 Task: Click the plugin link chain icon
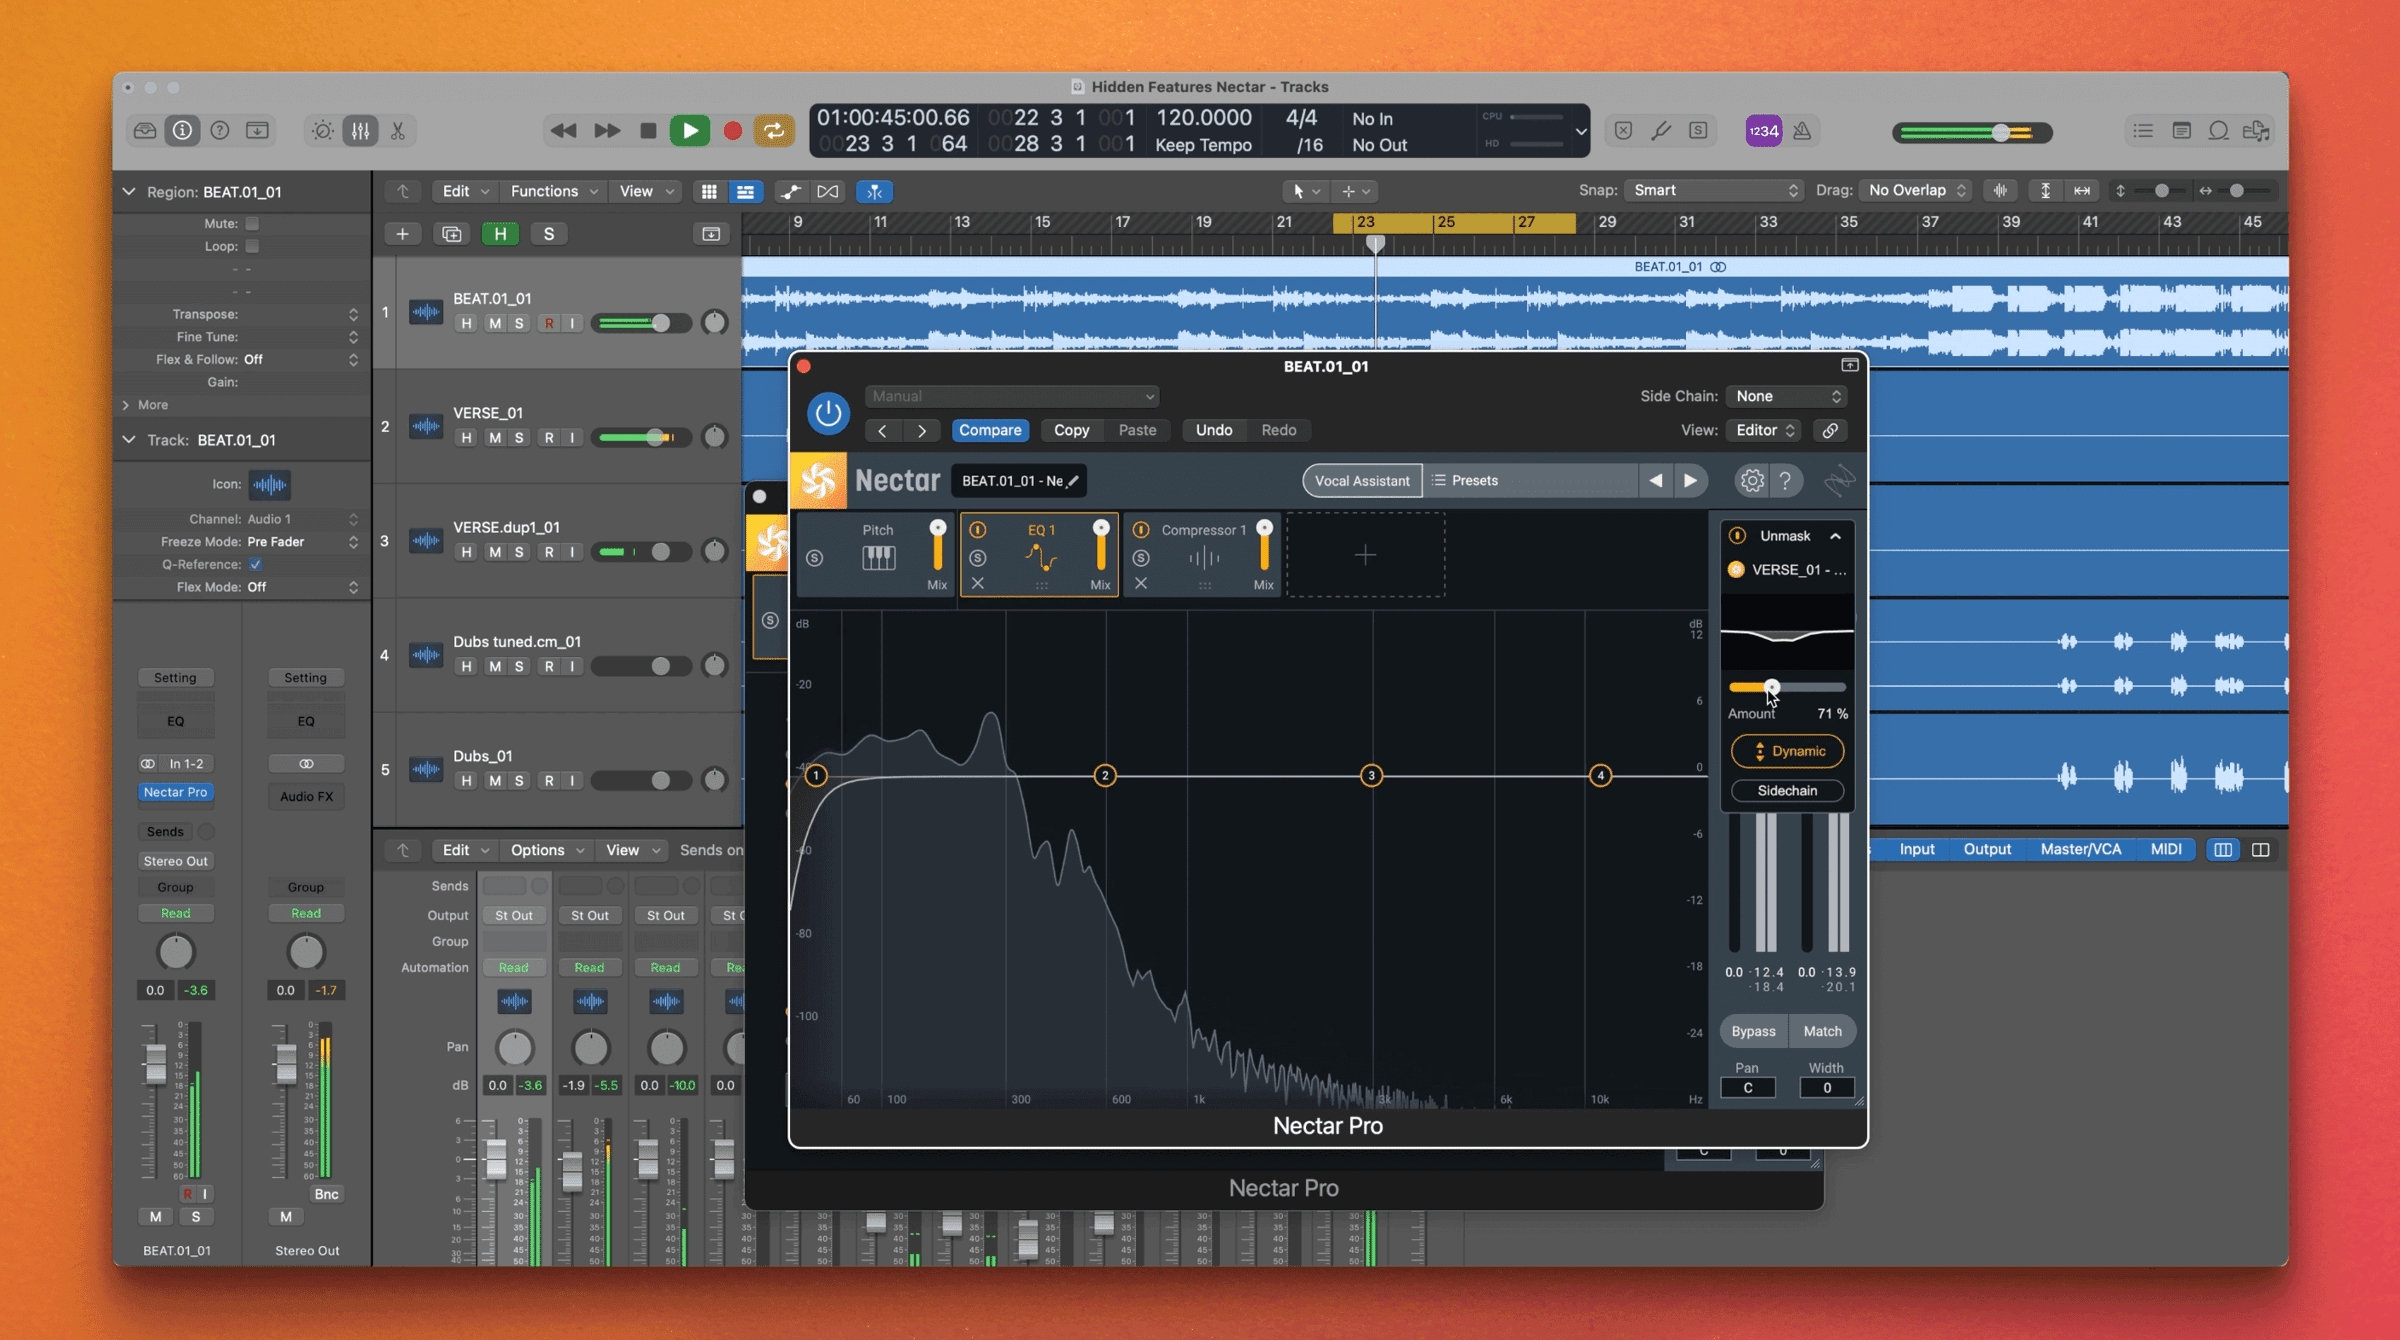(1830, 430)
